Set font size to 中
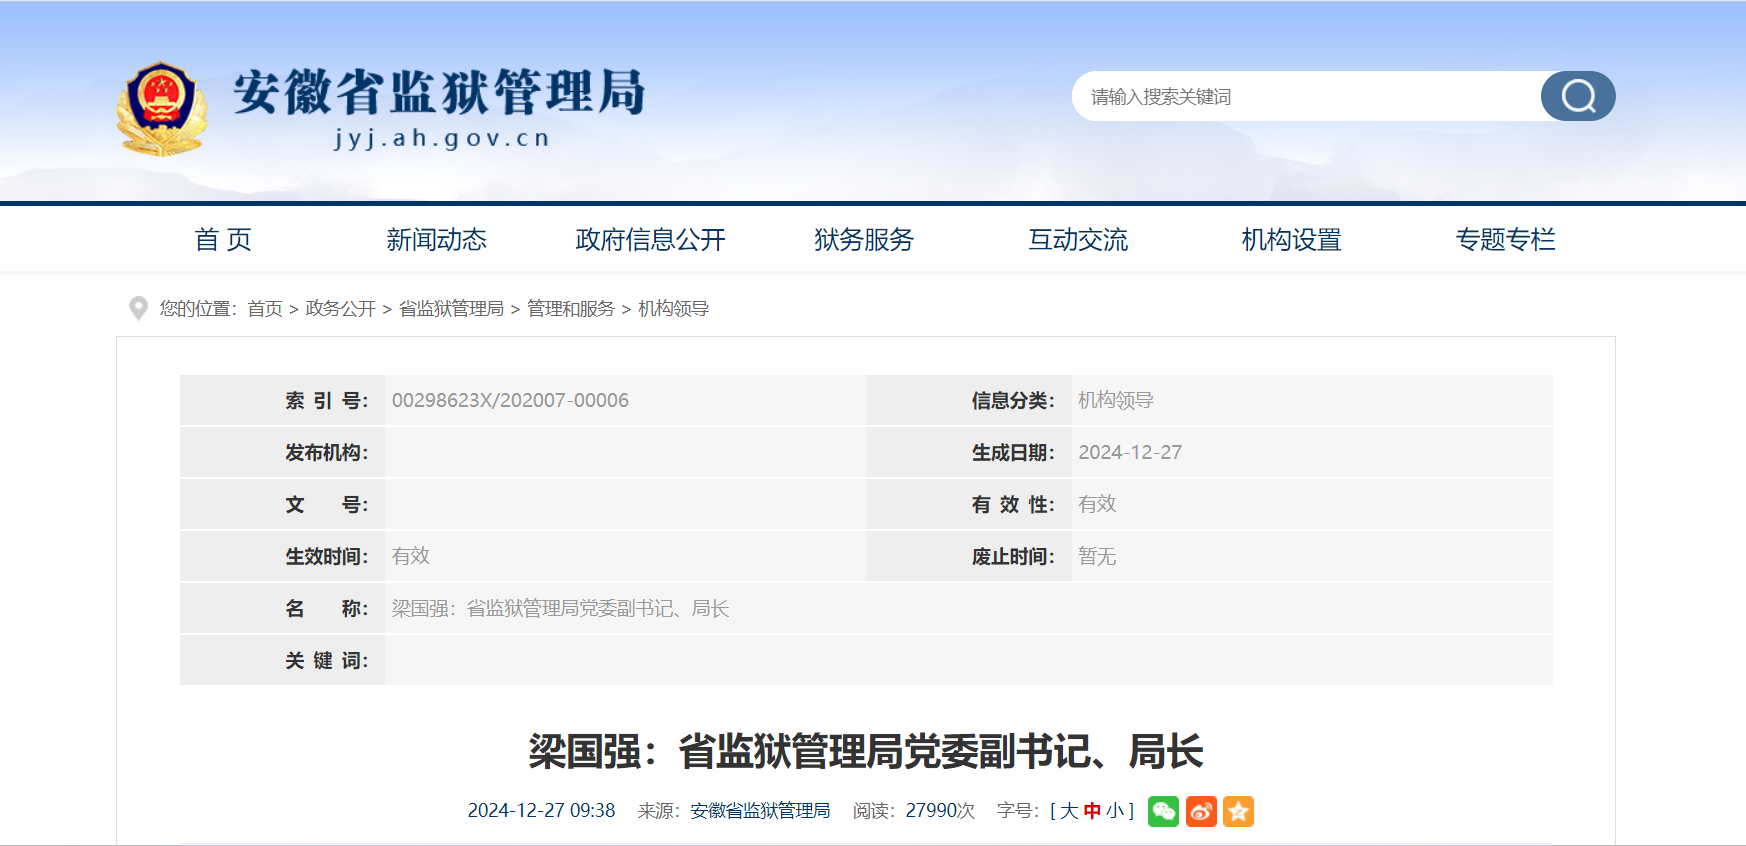This screenshot has height=846, width=1746. click(1092, 811)
